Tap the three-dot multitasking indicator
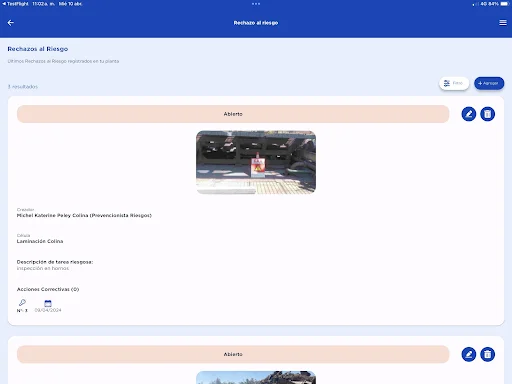 (256, 4)
